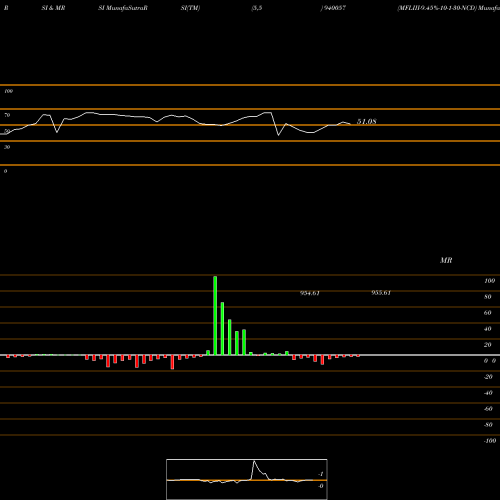The height and width of the screenshot is (500, 500).
Task: Click the MR axis label 40
Action: [x=488, y=329]
